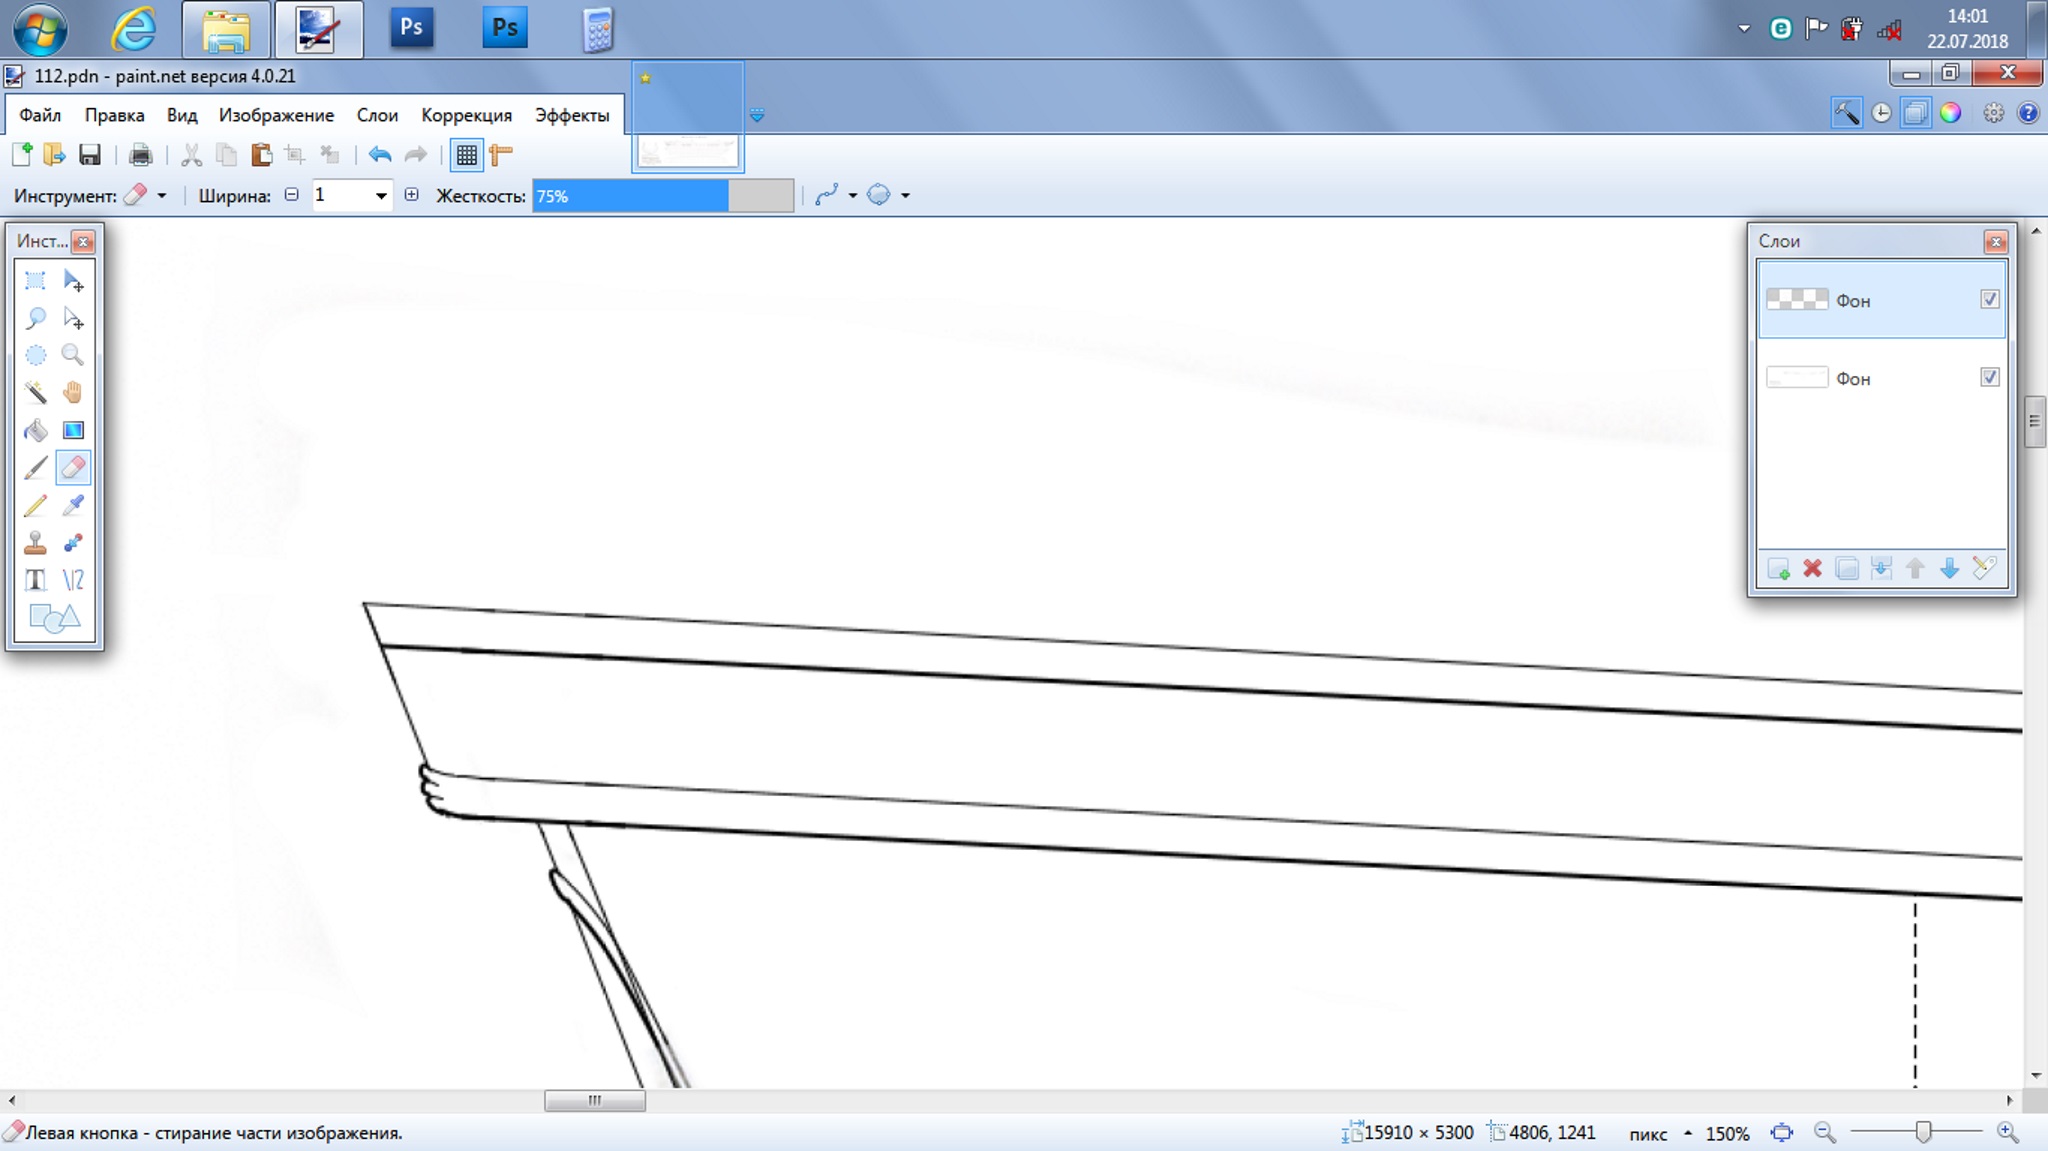This screenshot has width=2048, height=1151.
Task: Expand the image list arrow
Action: click(757, 116)
